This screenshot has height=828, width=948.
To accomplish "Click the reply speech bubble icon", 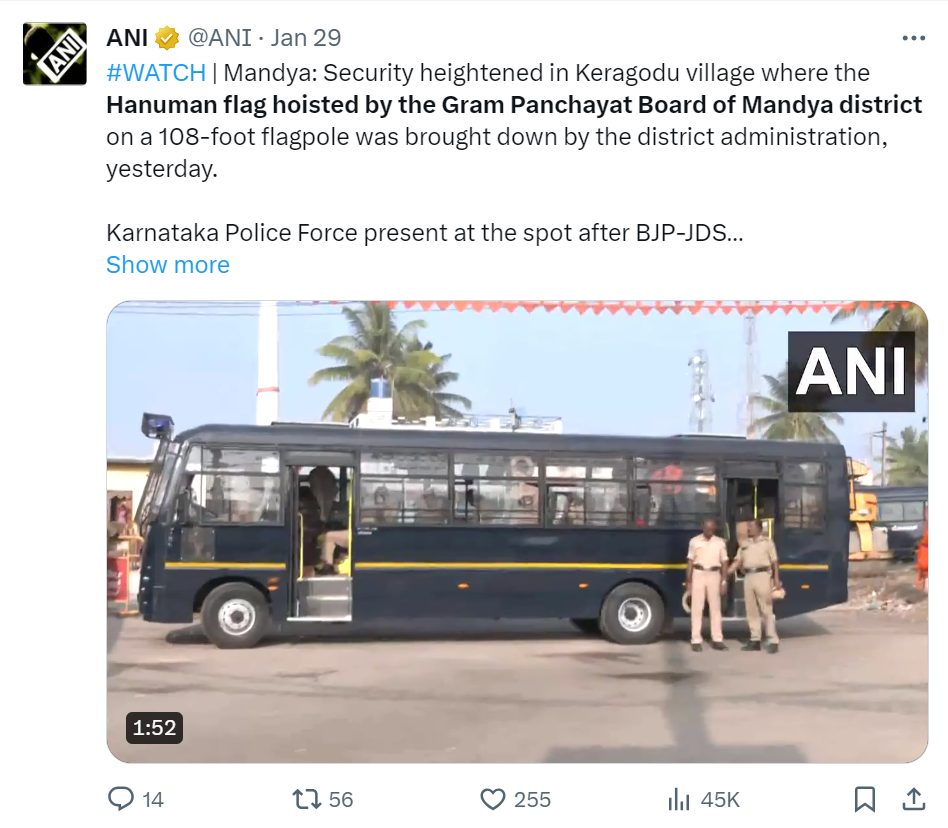I will click(120, 799).
